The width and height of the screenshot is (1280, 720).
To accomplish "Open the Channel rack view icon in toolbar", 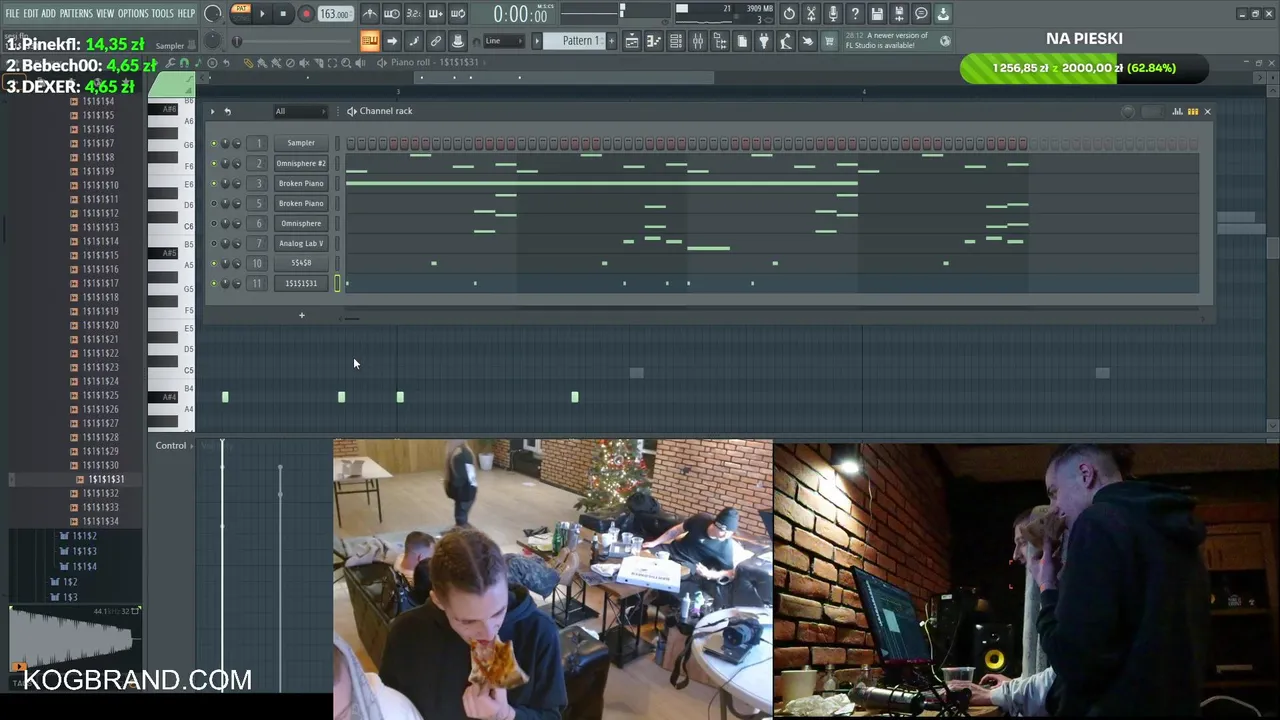I will pyautogui.click(x=676, y=41).
